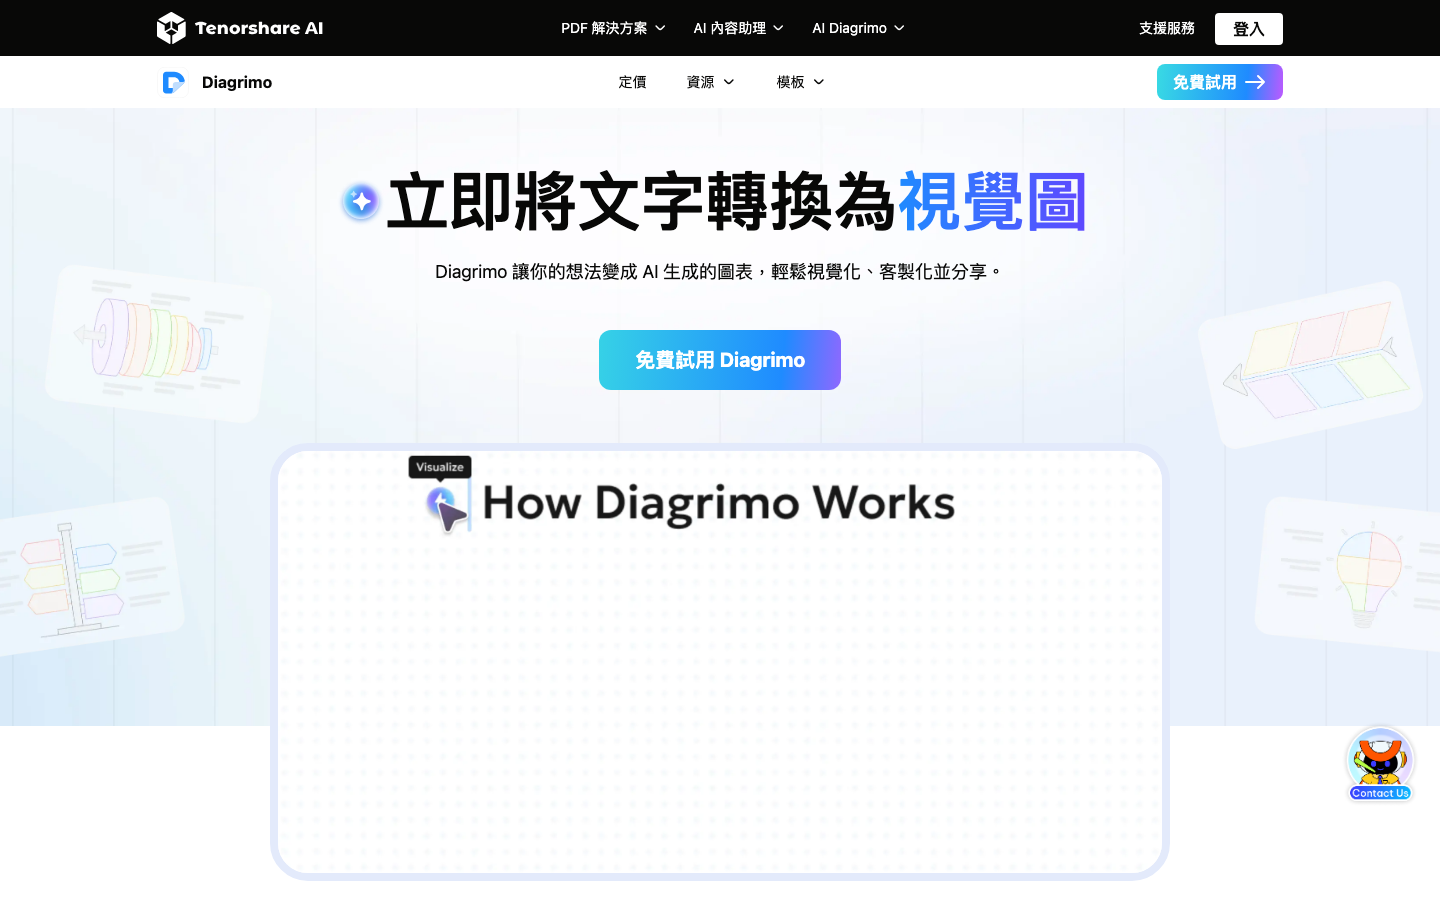Expand the AI Diagrimo dropdown chevron
The width and height of the screenshot is (1440, 900).
point(899,28)
